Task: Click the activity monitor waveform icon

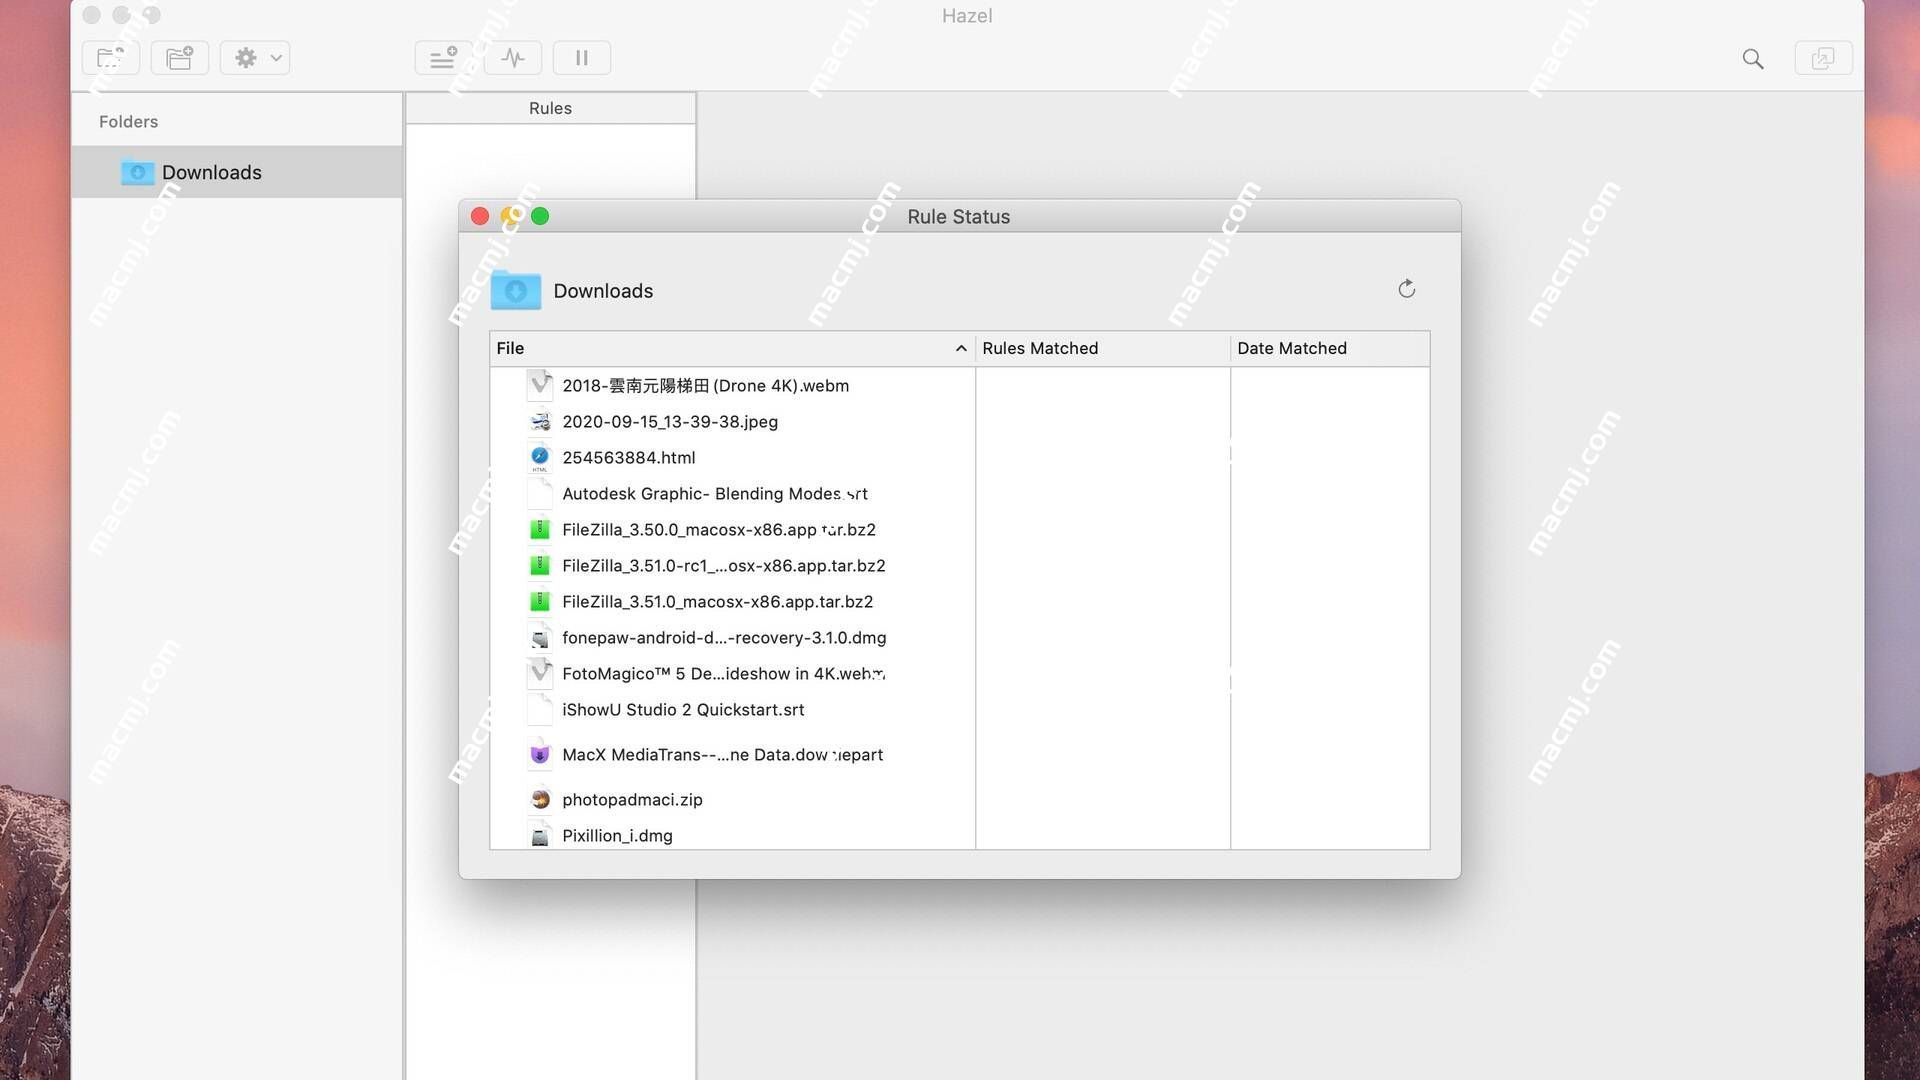Action: 516,57
